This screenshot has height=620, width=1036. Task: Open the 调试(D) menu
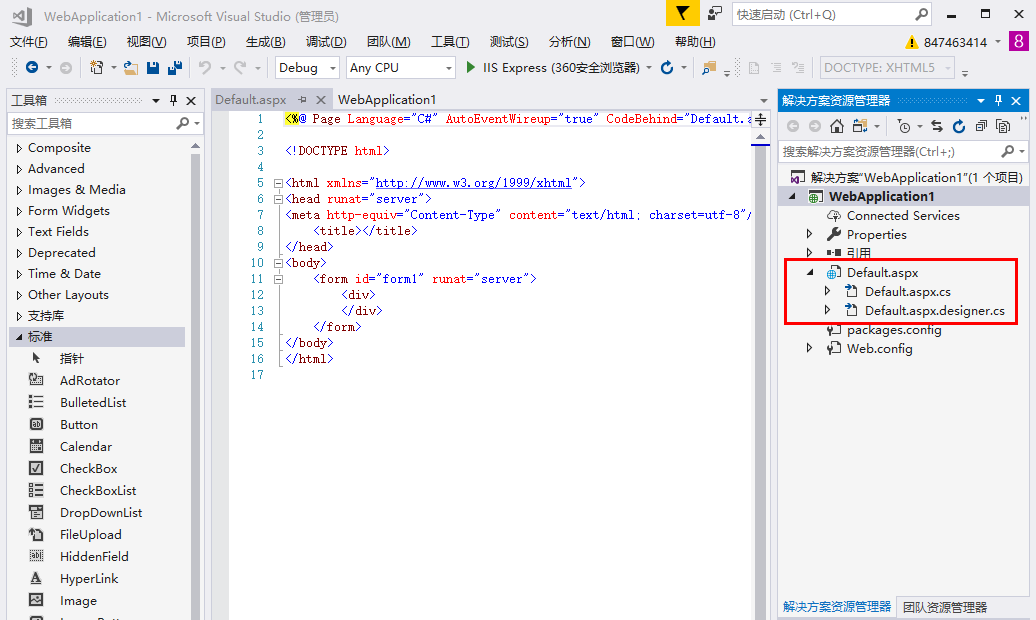(x=326, y=42)
